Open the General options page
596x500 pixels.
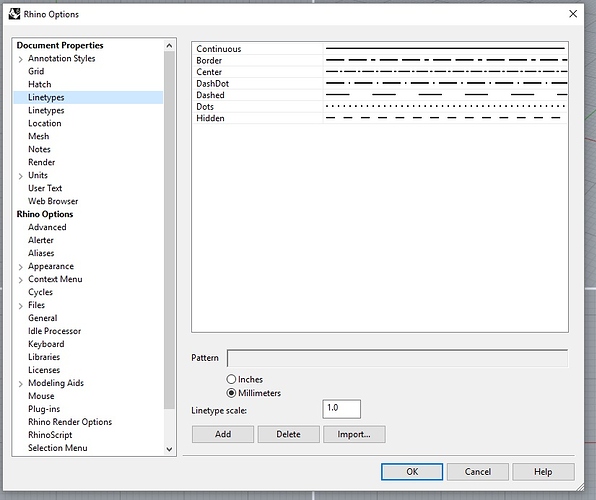click(x=43, y=318)
